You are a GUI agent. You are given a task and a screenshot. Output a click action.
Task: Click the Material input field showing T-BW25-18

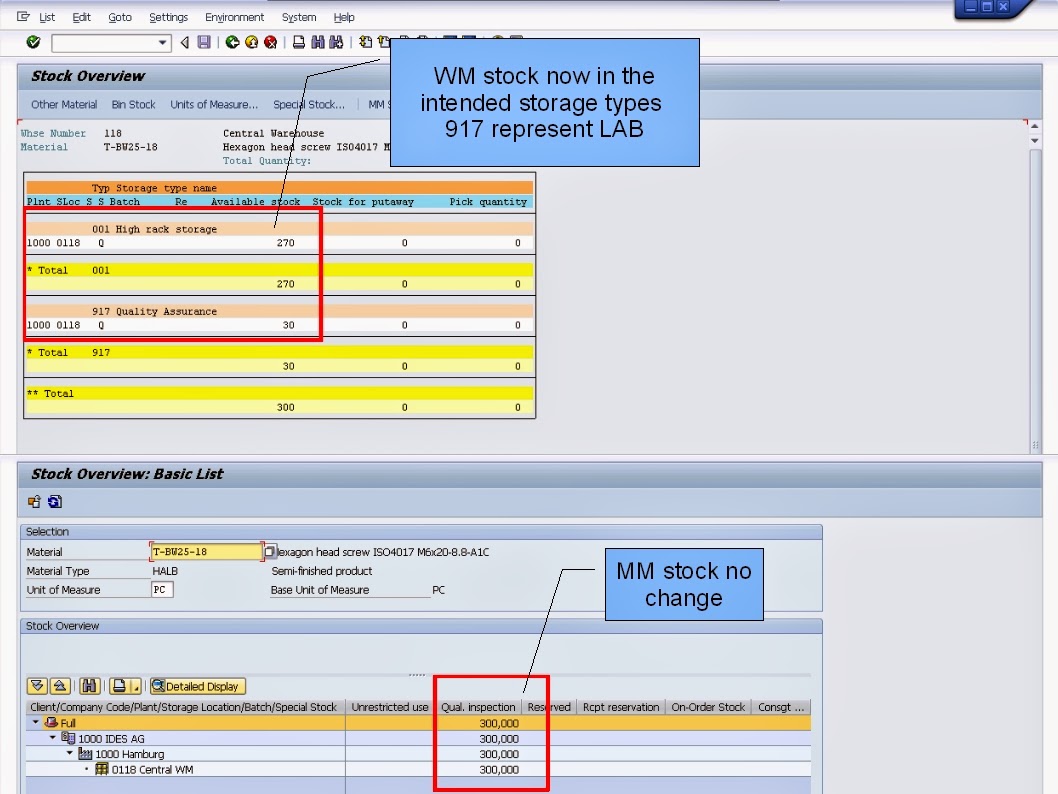[x=205, y=551]
